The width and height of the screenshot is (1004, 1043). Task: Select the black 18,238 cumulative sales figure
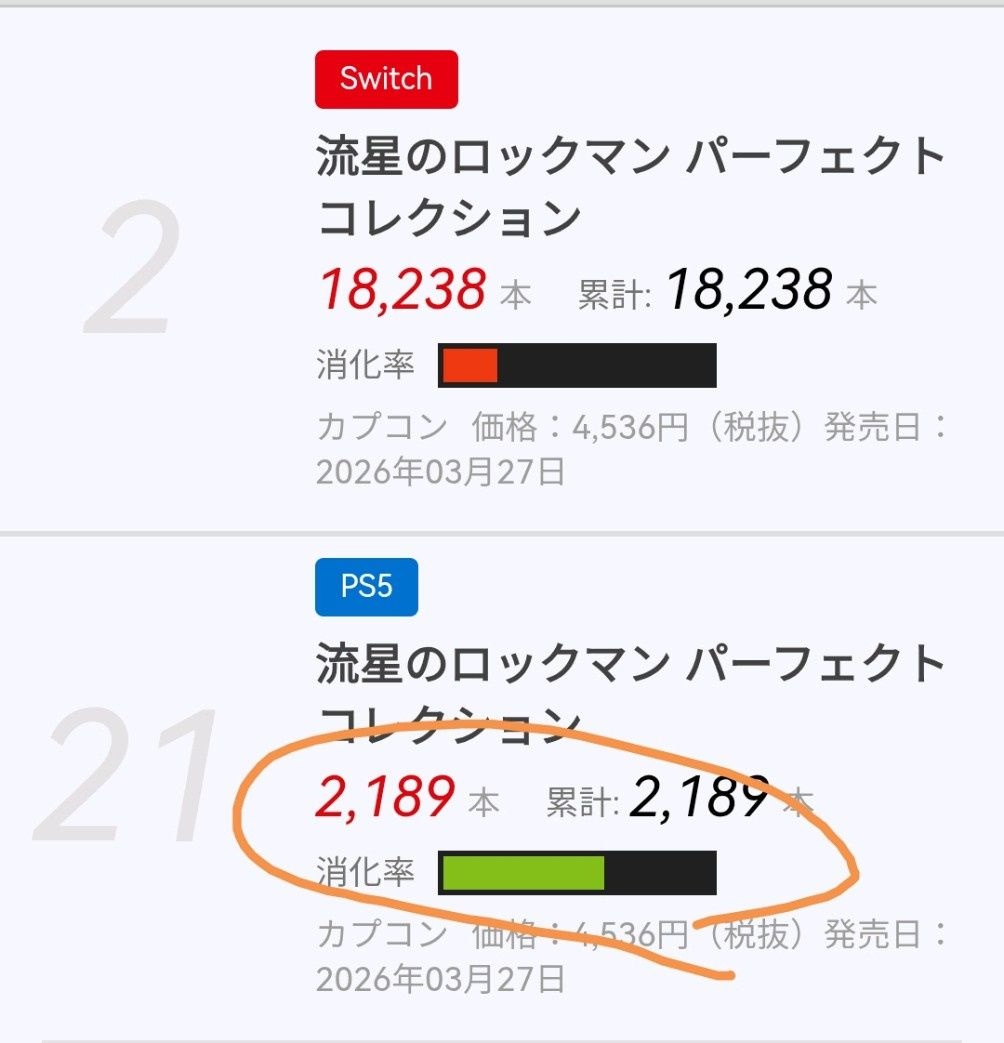point(749,290)
